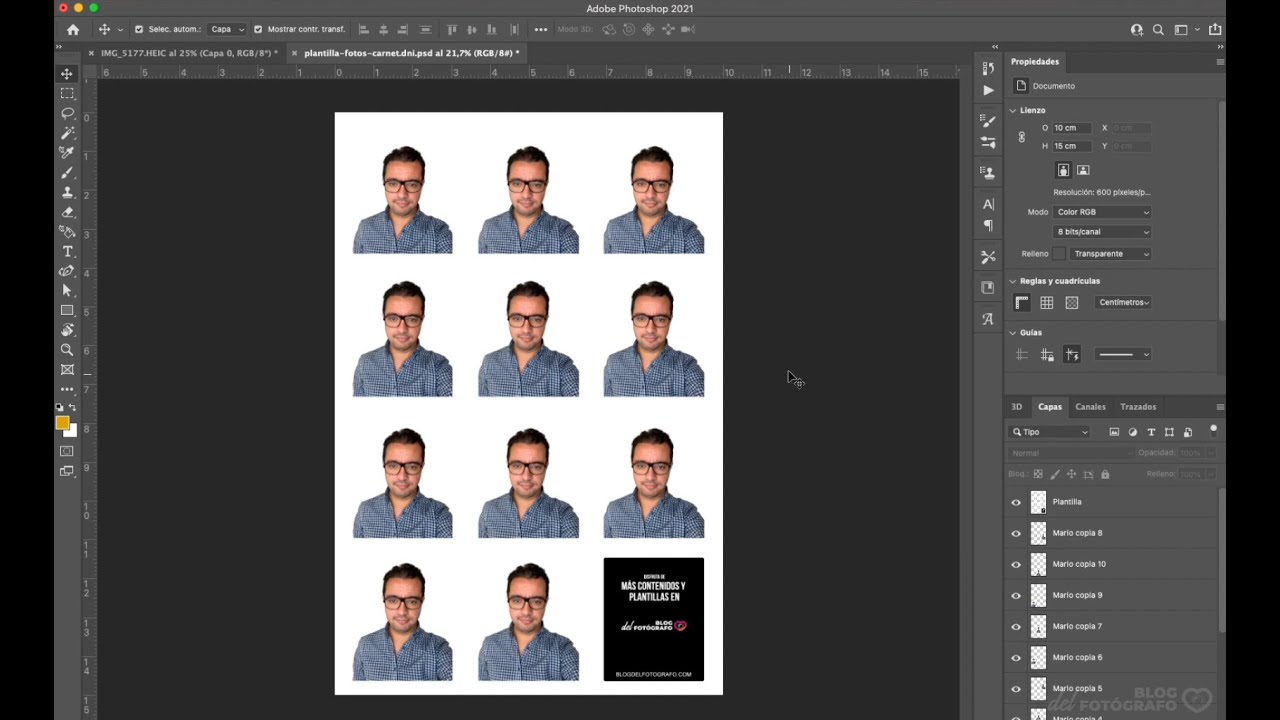Hide the Mario copia 10 layer
The width and height of the screenshot is (1280, 720).
click(x=1016, y=565)
